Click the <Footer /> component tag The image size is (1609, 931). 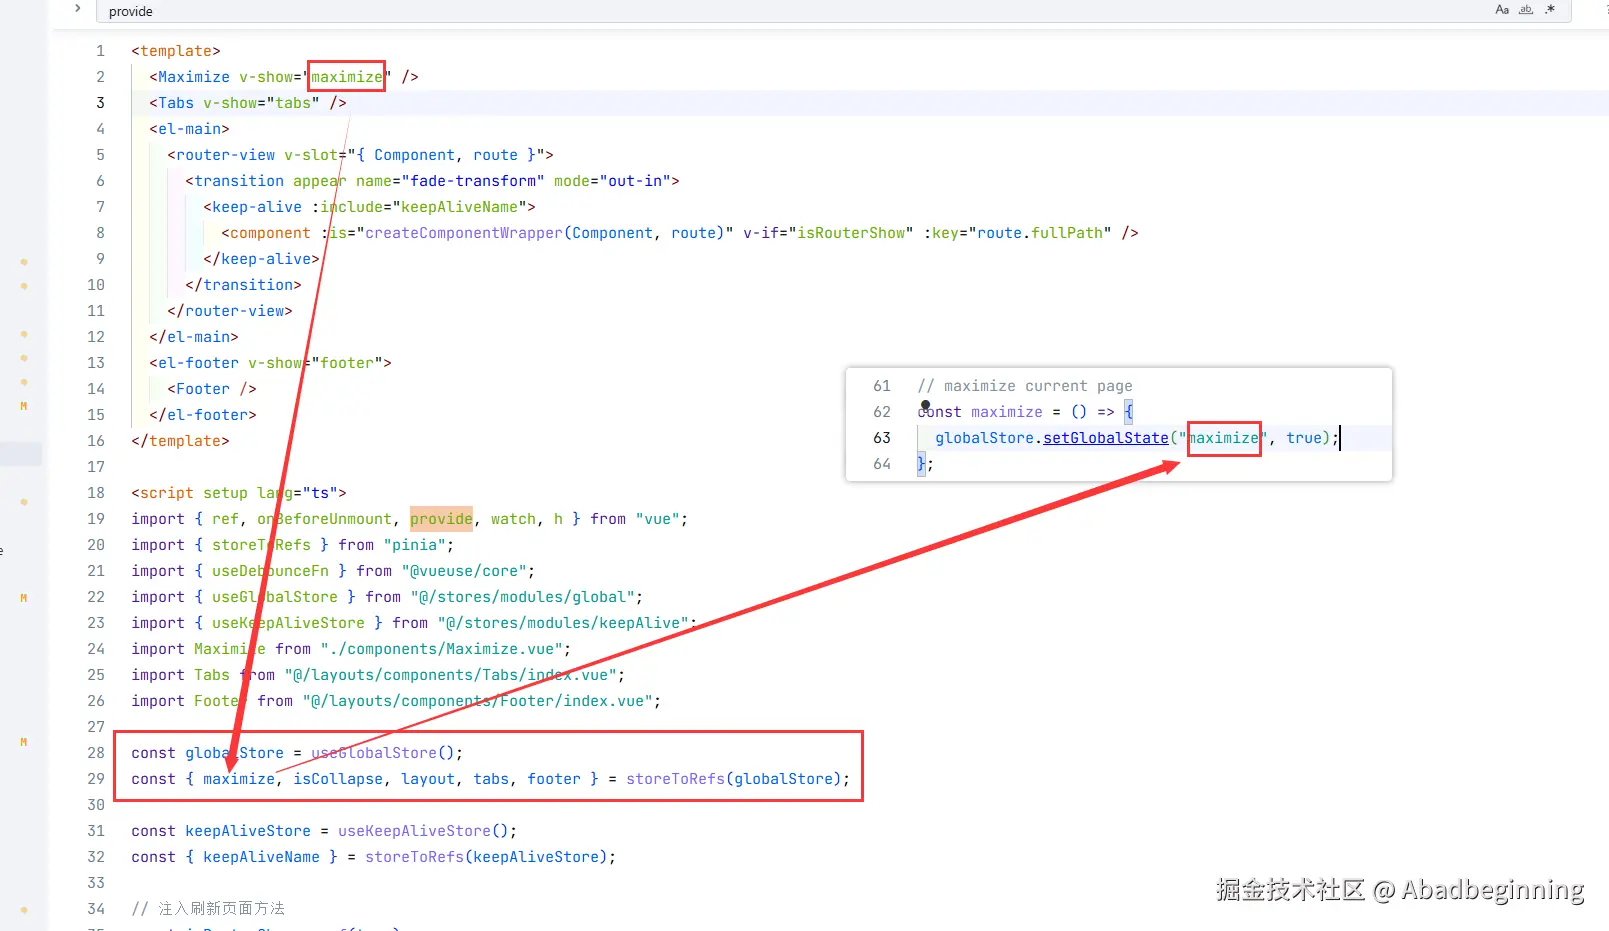[x=212, y=389]
